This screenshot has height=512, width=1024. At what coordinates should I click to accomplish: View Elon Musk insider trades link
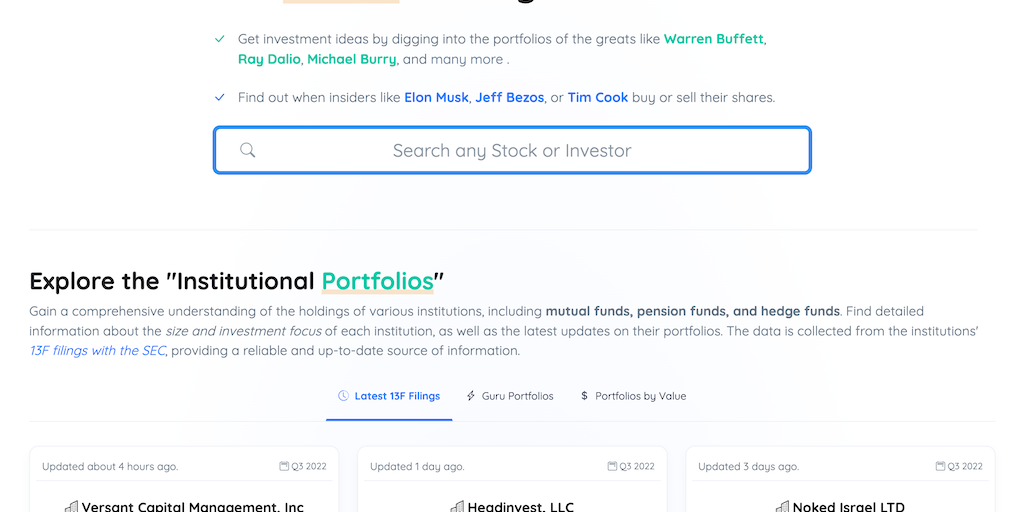click(436, 97)
